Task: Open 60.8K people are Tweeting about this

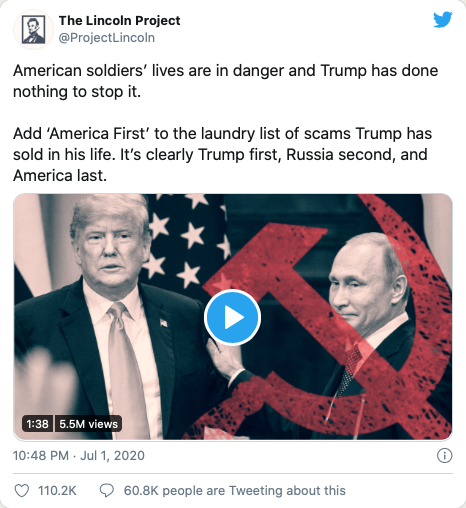Action: point(234,491)
